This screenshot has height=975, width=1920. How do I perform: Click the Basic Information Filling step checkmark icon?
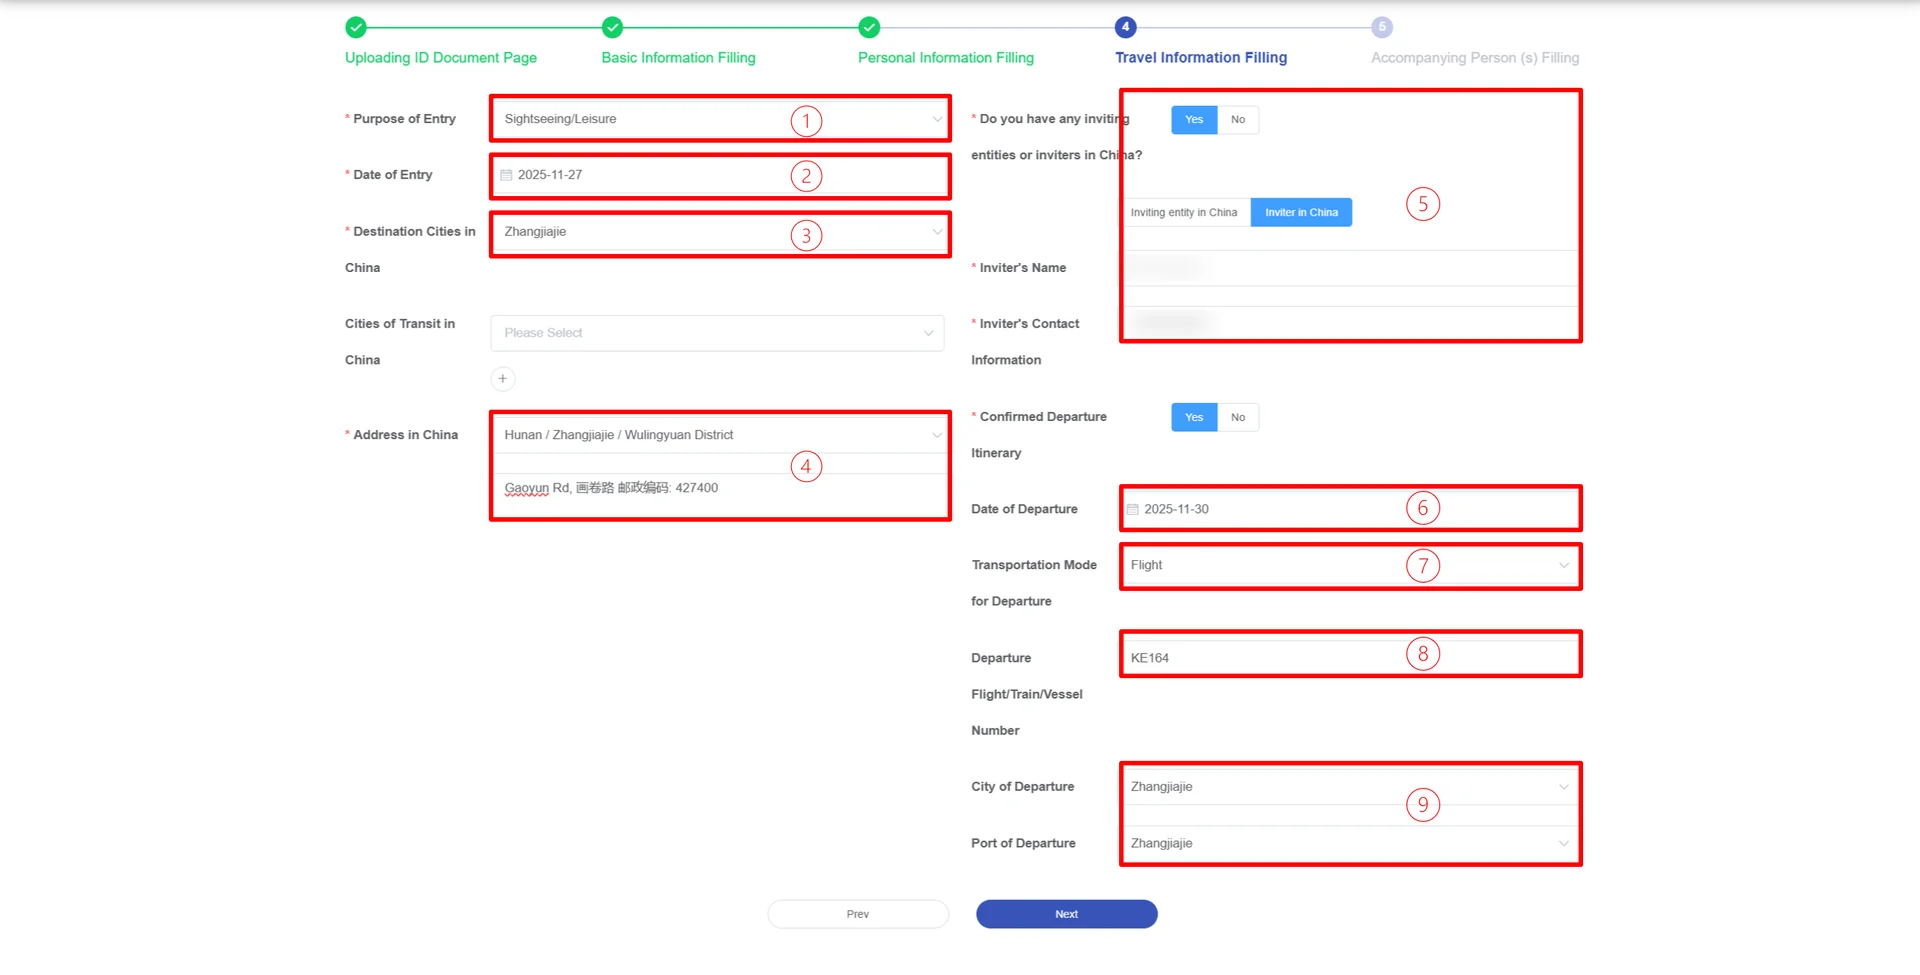click(x=613, y=27)
